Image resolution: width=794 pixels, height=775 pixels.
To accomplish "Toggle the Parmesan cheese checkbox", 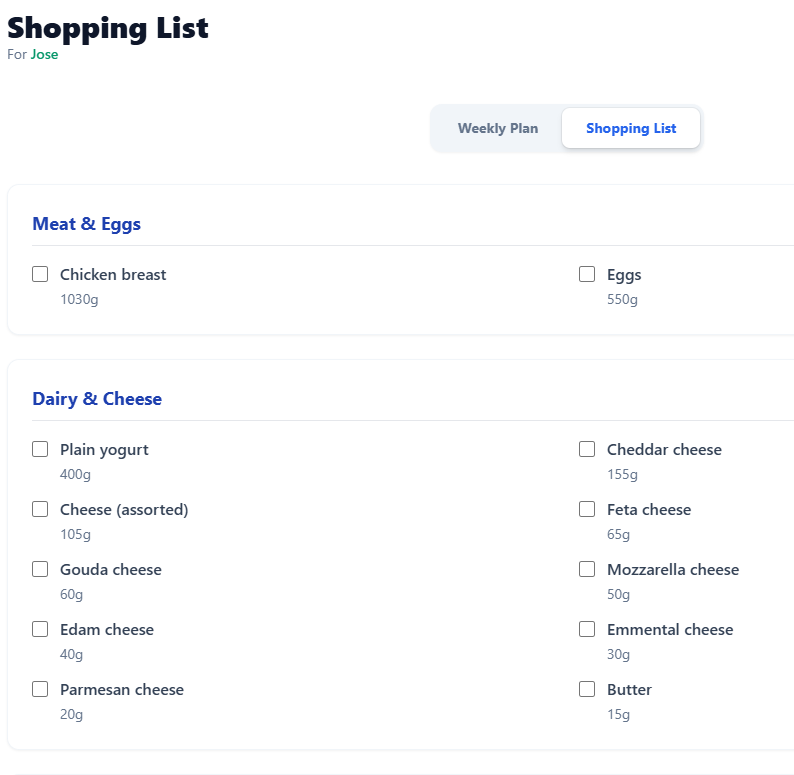I will 40,690.
